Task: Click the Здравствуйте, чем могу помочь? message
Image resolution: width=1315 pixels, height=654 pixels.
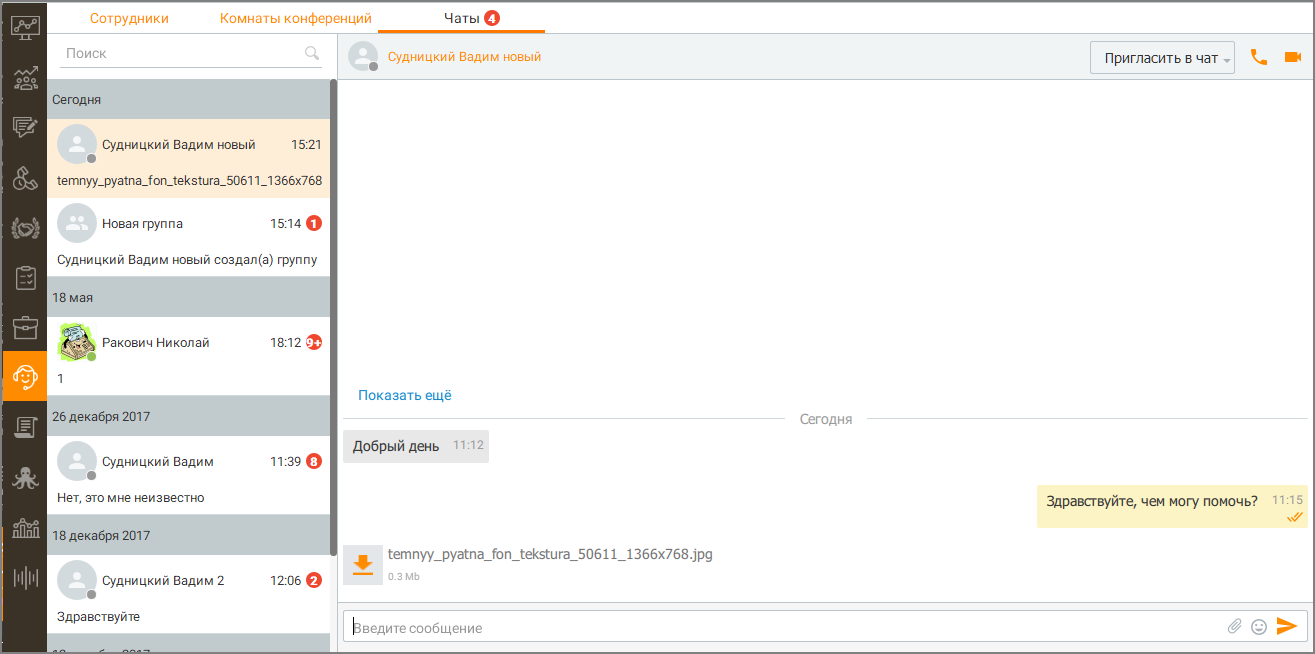Action: click(x=1172, y=507)
